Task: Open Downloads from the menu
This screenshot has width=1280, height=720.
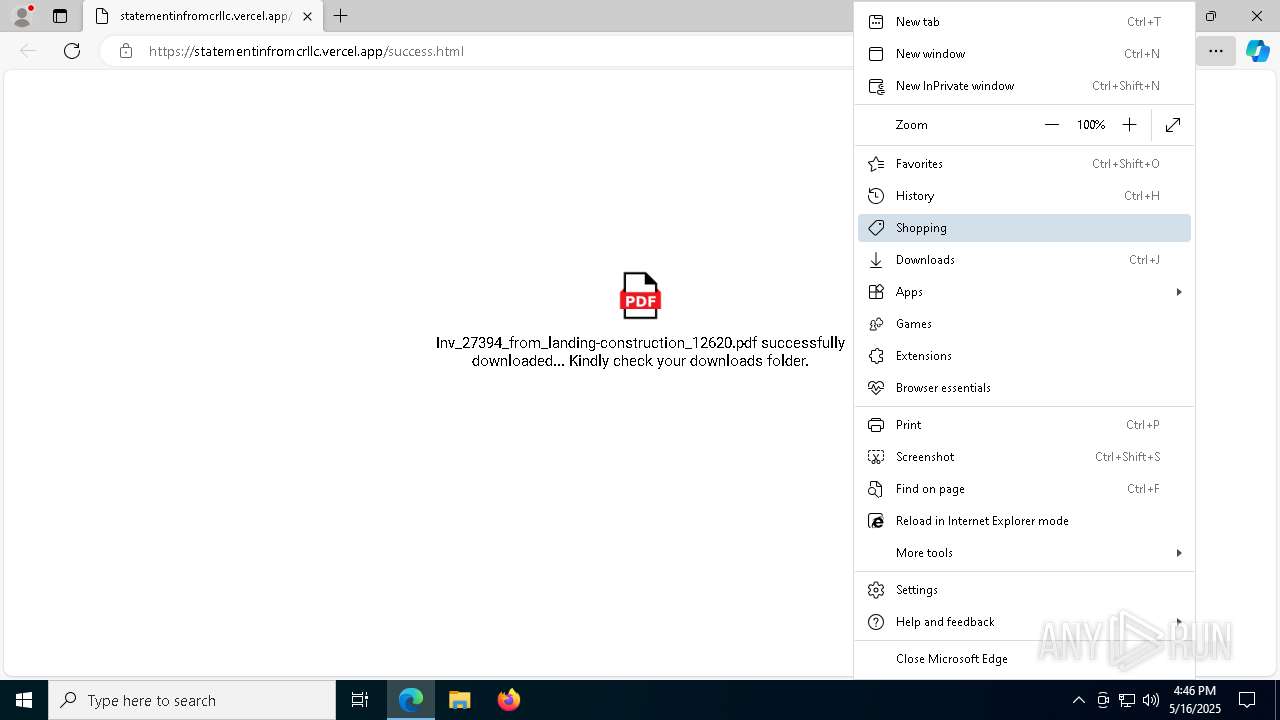Action: (x=1024, y=260)
